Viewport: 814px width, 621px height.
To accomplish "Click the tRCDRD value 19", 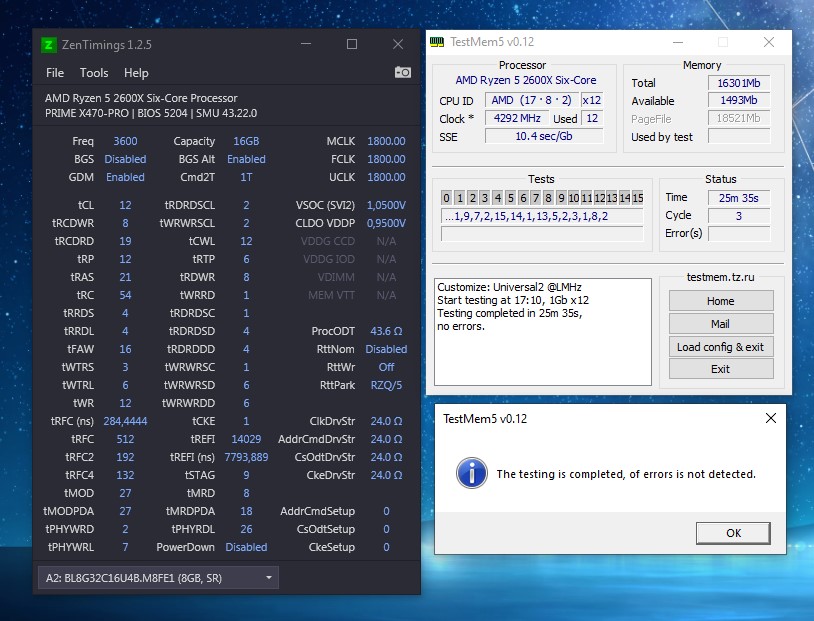I will coord(125,241).
